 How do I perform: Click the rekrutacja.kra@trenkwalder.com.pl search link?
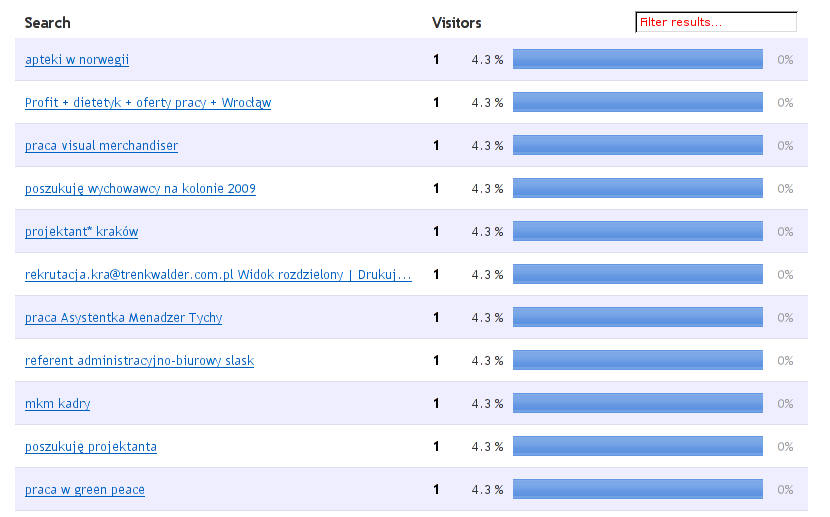(218, 275)
